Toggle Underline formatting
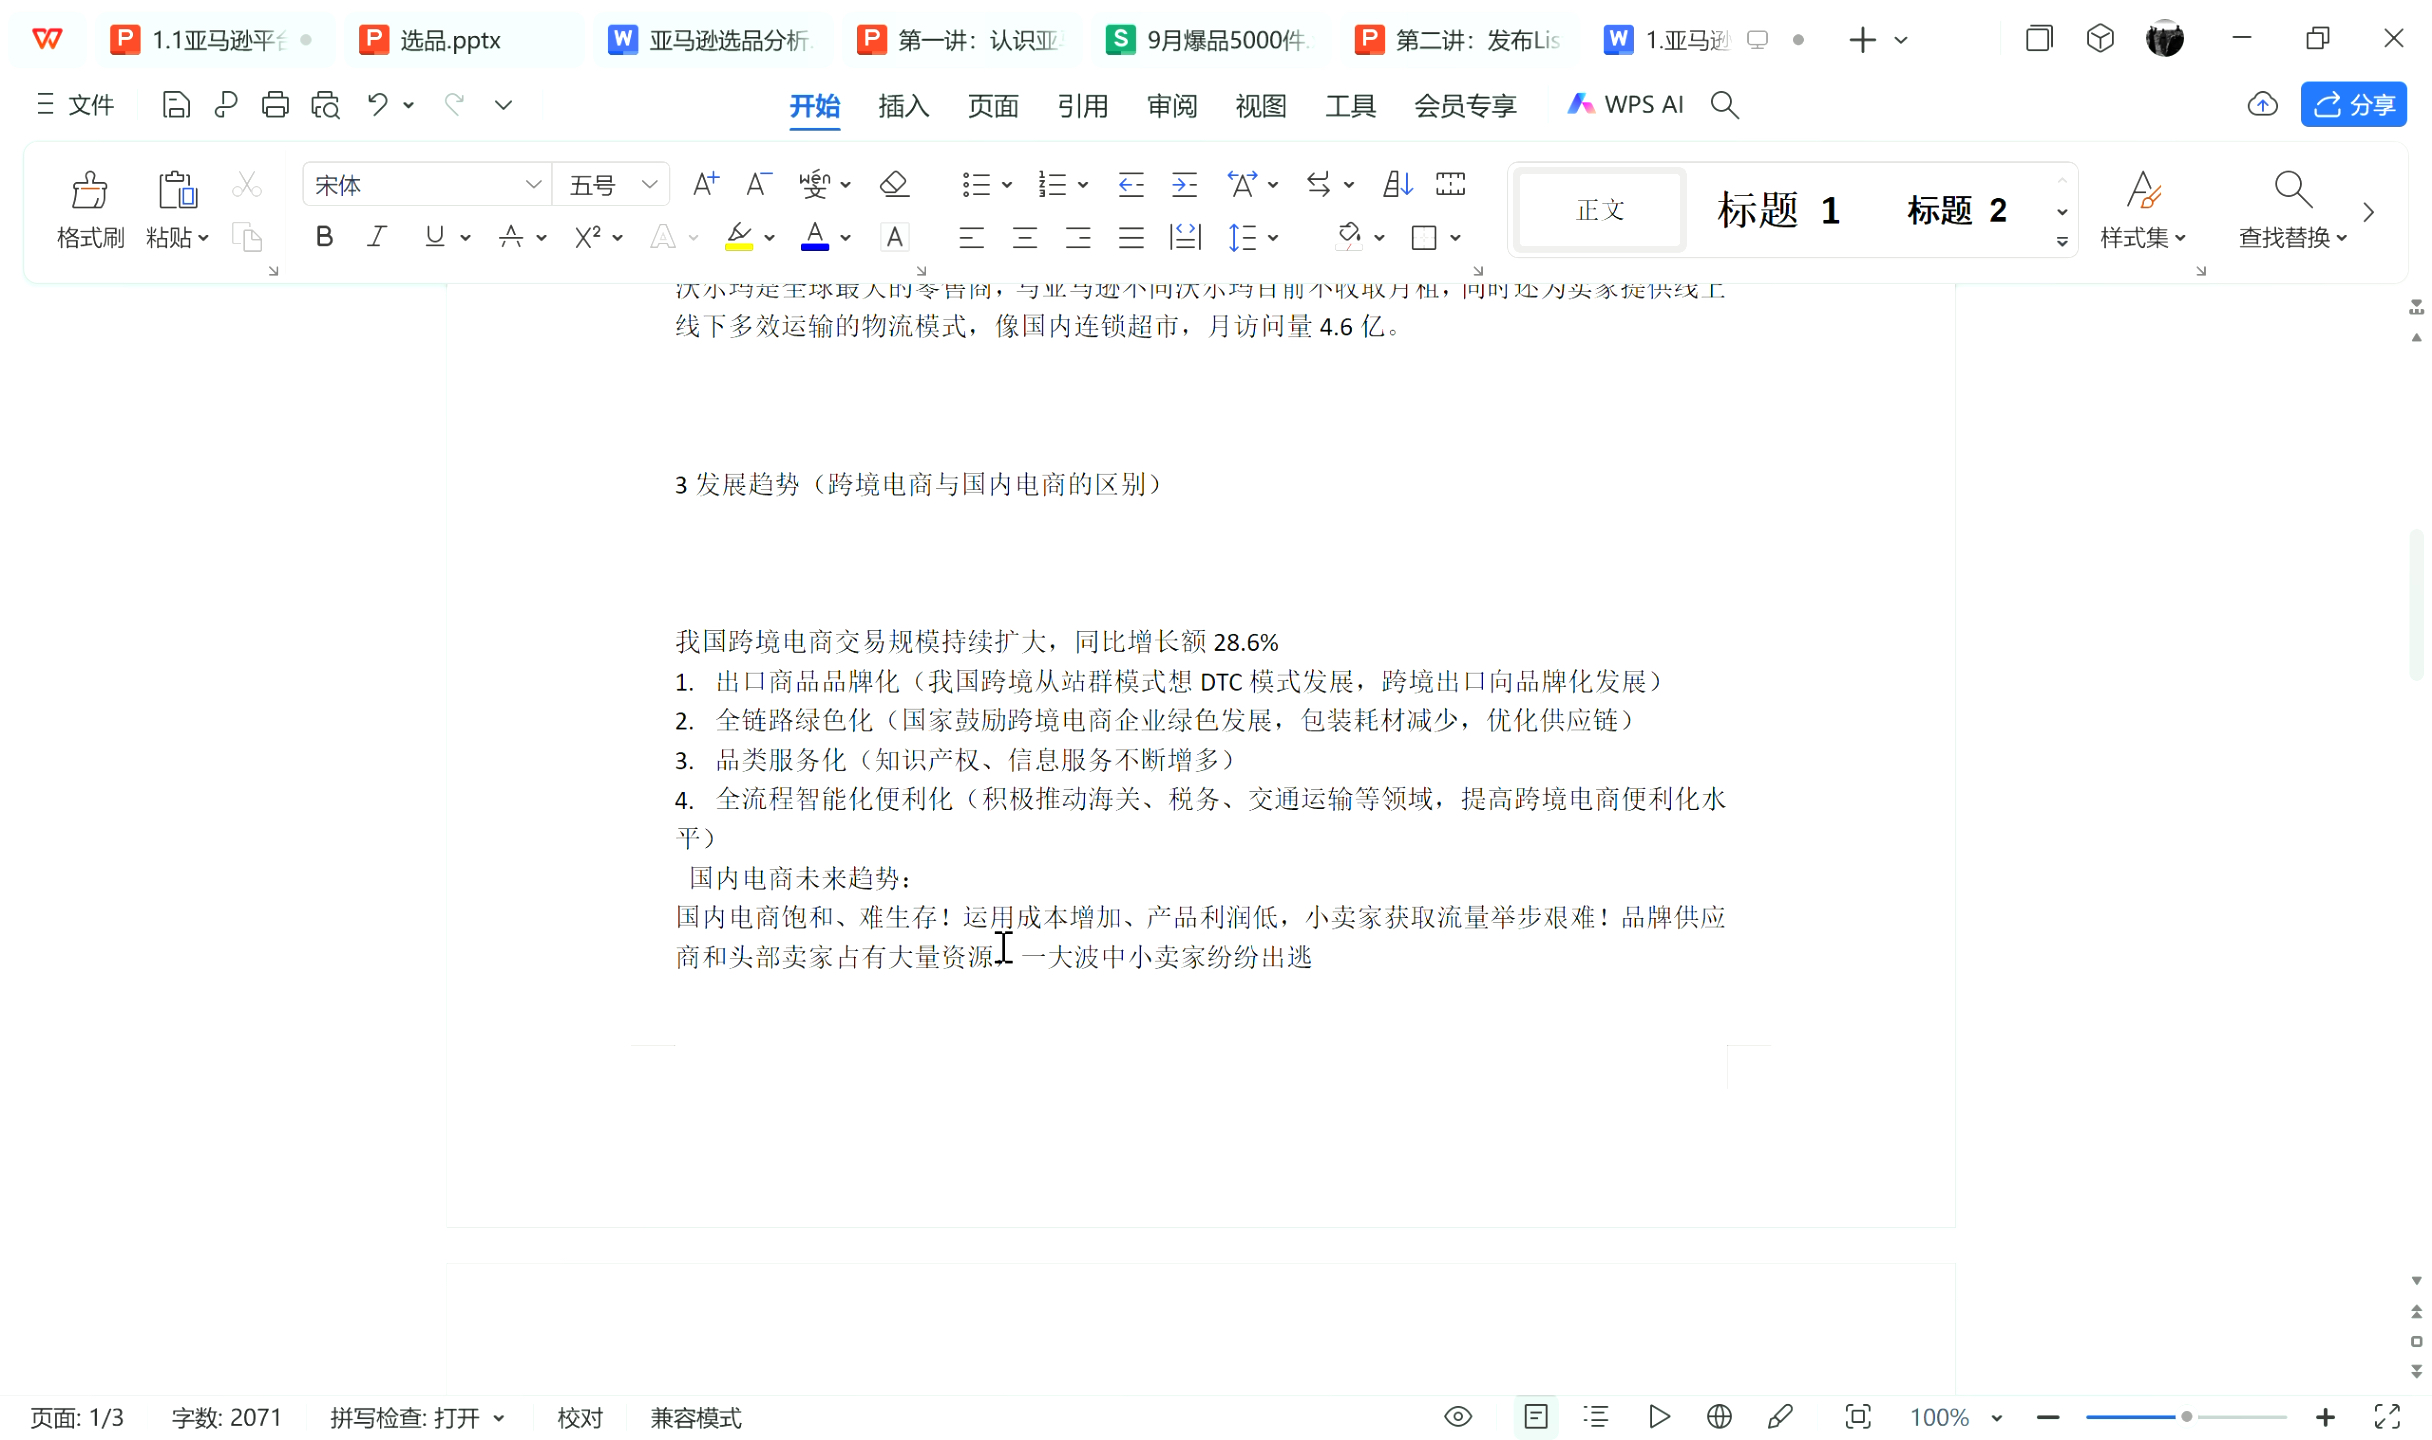 point(434,238)
